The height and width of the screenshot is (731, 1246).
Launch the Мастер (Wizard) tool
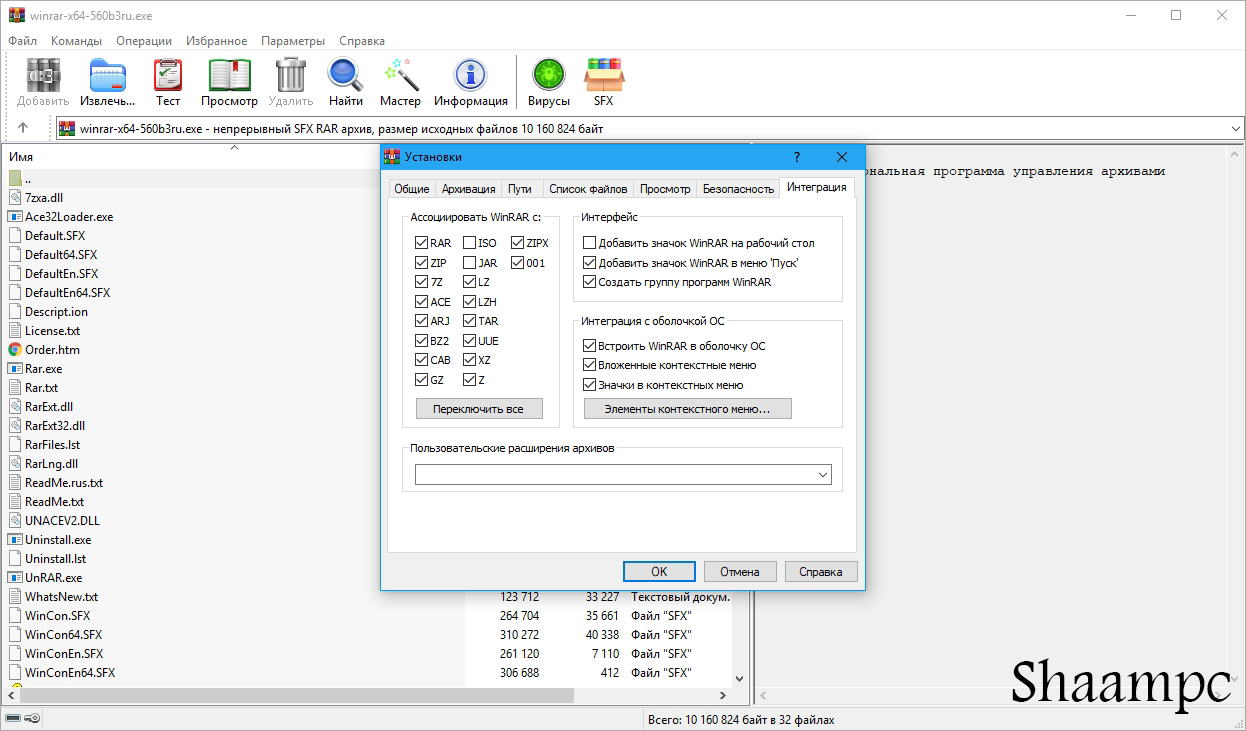click(400, 80)
